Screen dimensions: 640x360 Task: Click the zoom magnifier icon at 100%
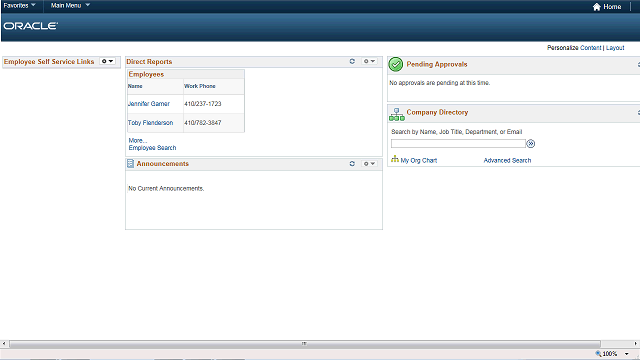click(598, 353)
